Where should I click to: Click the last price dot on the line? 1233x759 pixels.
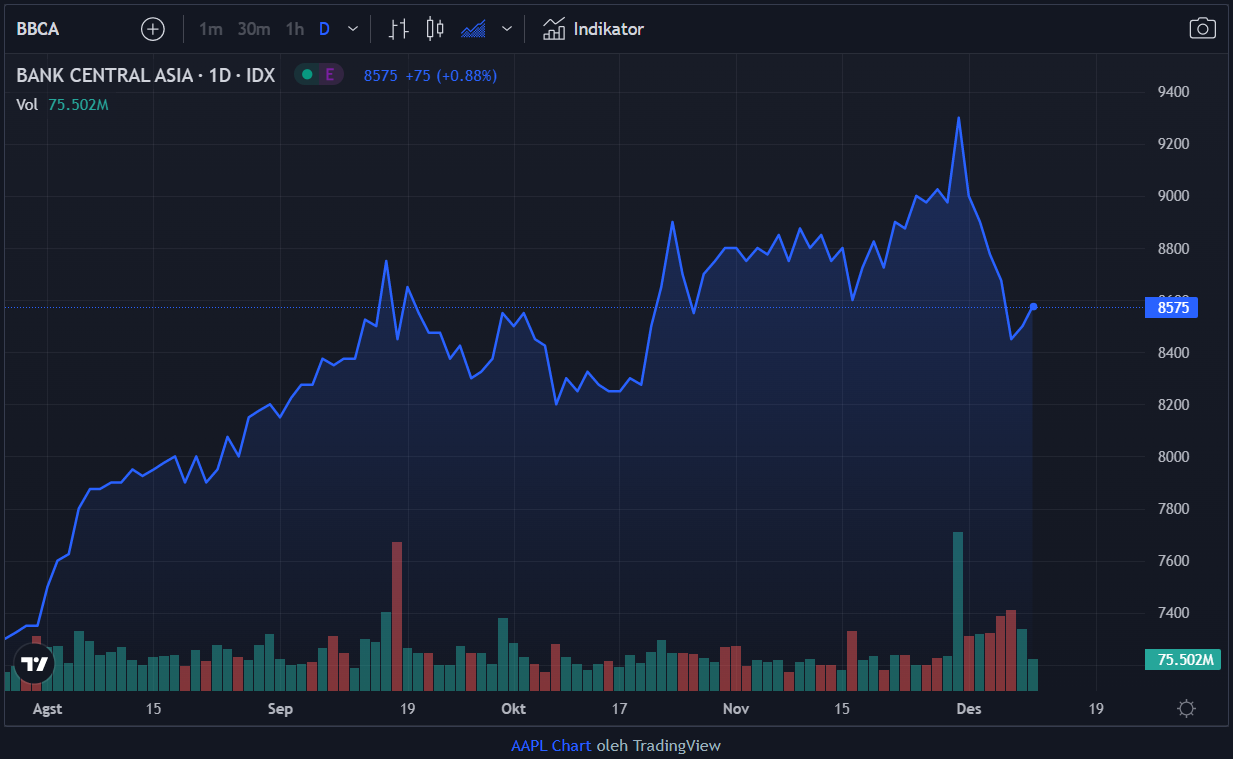1033,307
